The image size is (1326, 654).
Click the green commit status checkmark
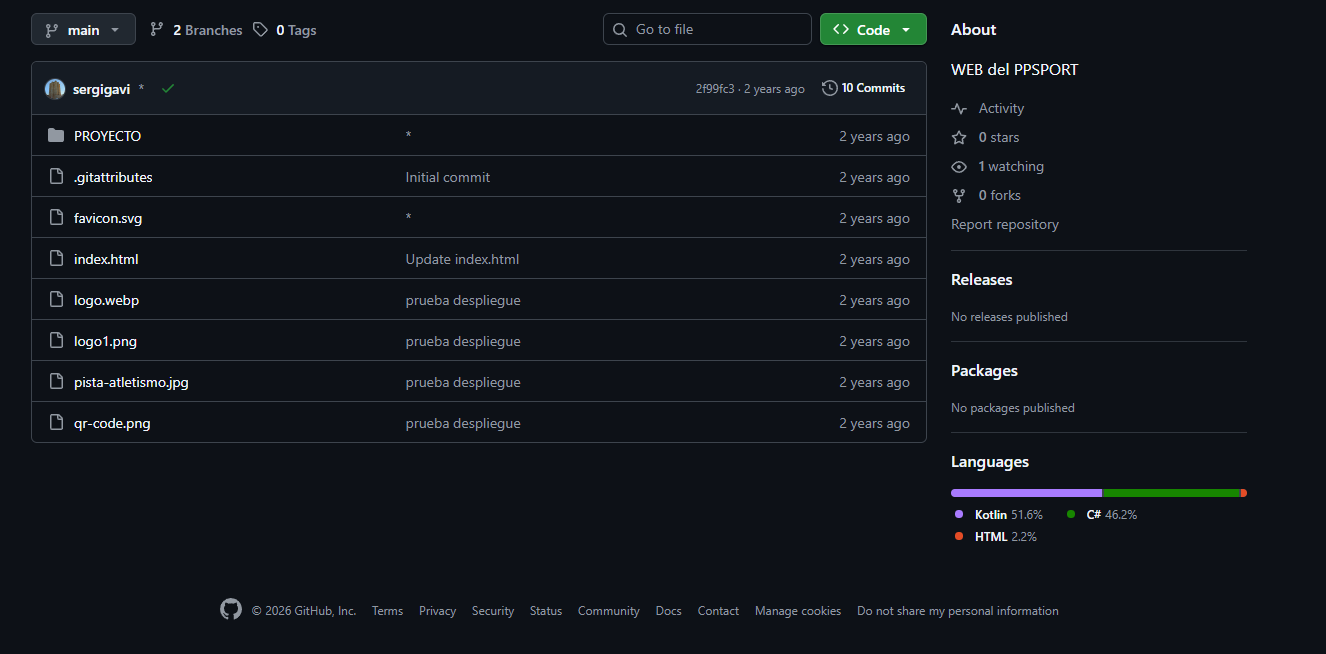168,89
